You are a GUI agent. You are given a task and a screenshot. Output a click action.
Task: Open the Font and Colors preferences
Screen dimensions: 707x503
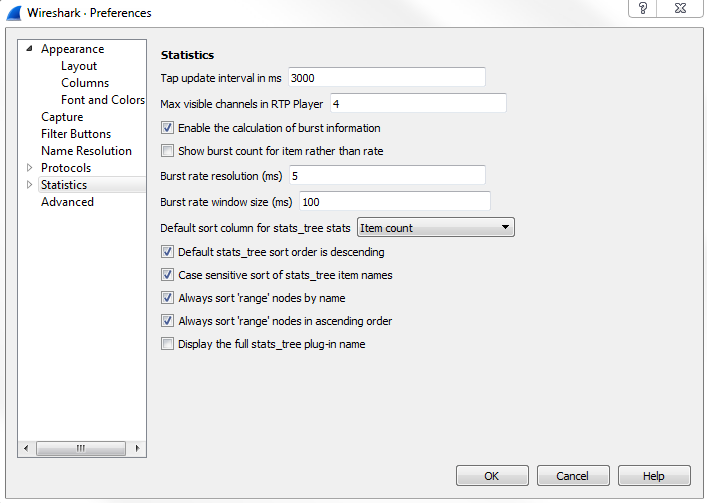[102, 100]
